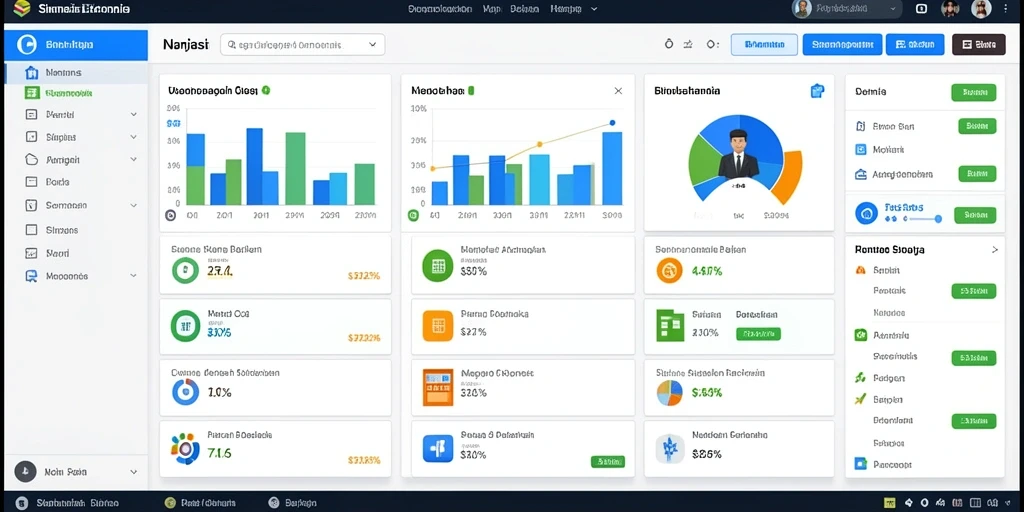Expand the Rentoe Stootja section arrow
Image resolution: width=1024 pixels, height=512 pixels.
pyautogui.click(x=995, y=249)
